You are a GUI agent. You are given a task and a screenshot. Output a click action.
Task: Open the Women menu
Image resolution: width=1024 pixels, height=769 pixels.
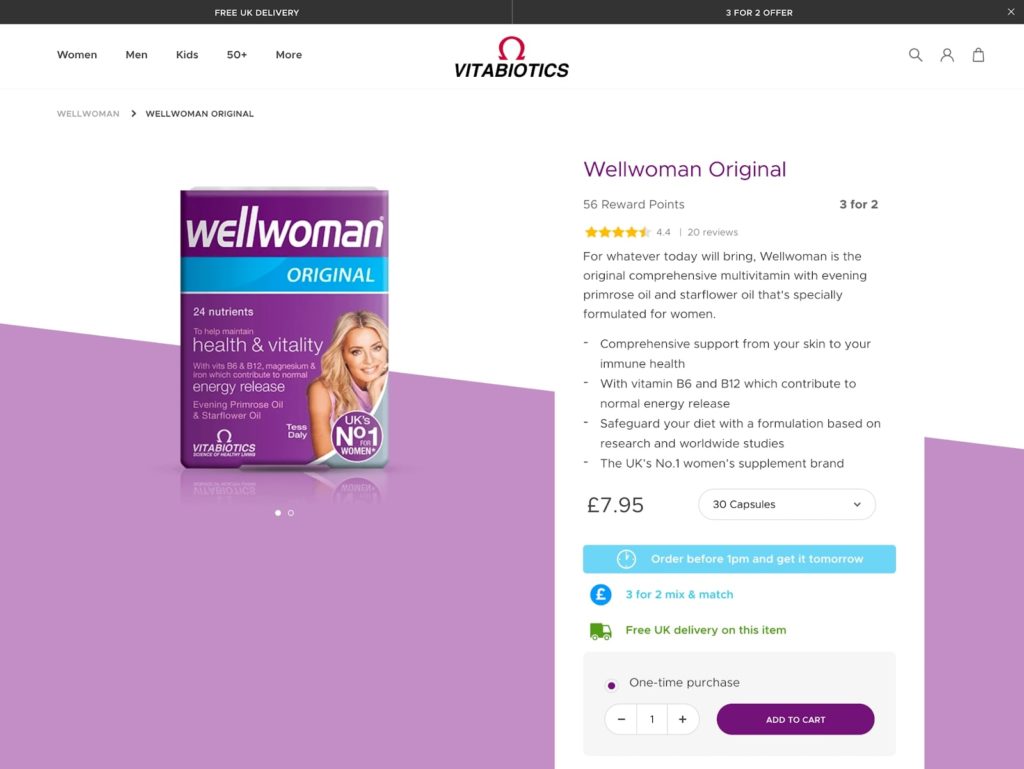pyautogui.click(x=77, y=55)
